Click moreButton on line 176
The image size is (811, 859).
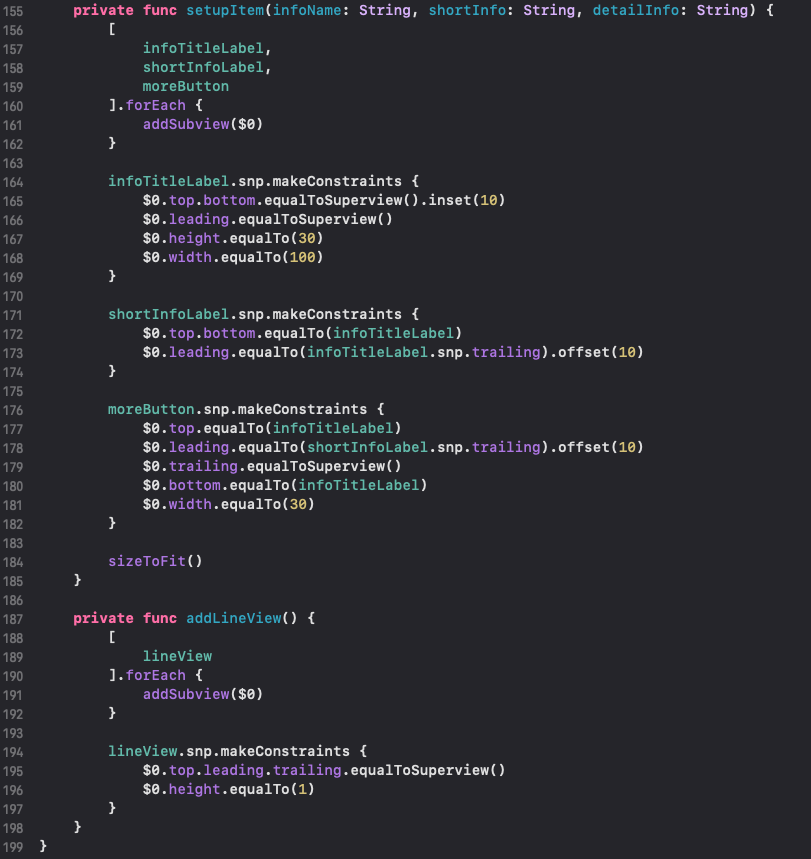pyautogui.click(x=151, y=409)
